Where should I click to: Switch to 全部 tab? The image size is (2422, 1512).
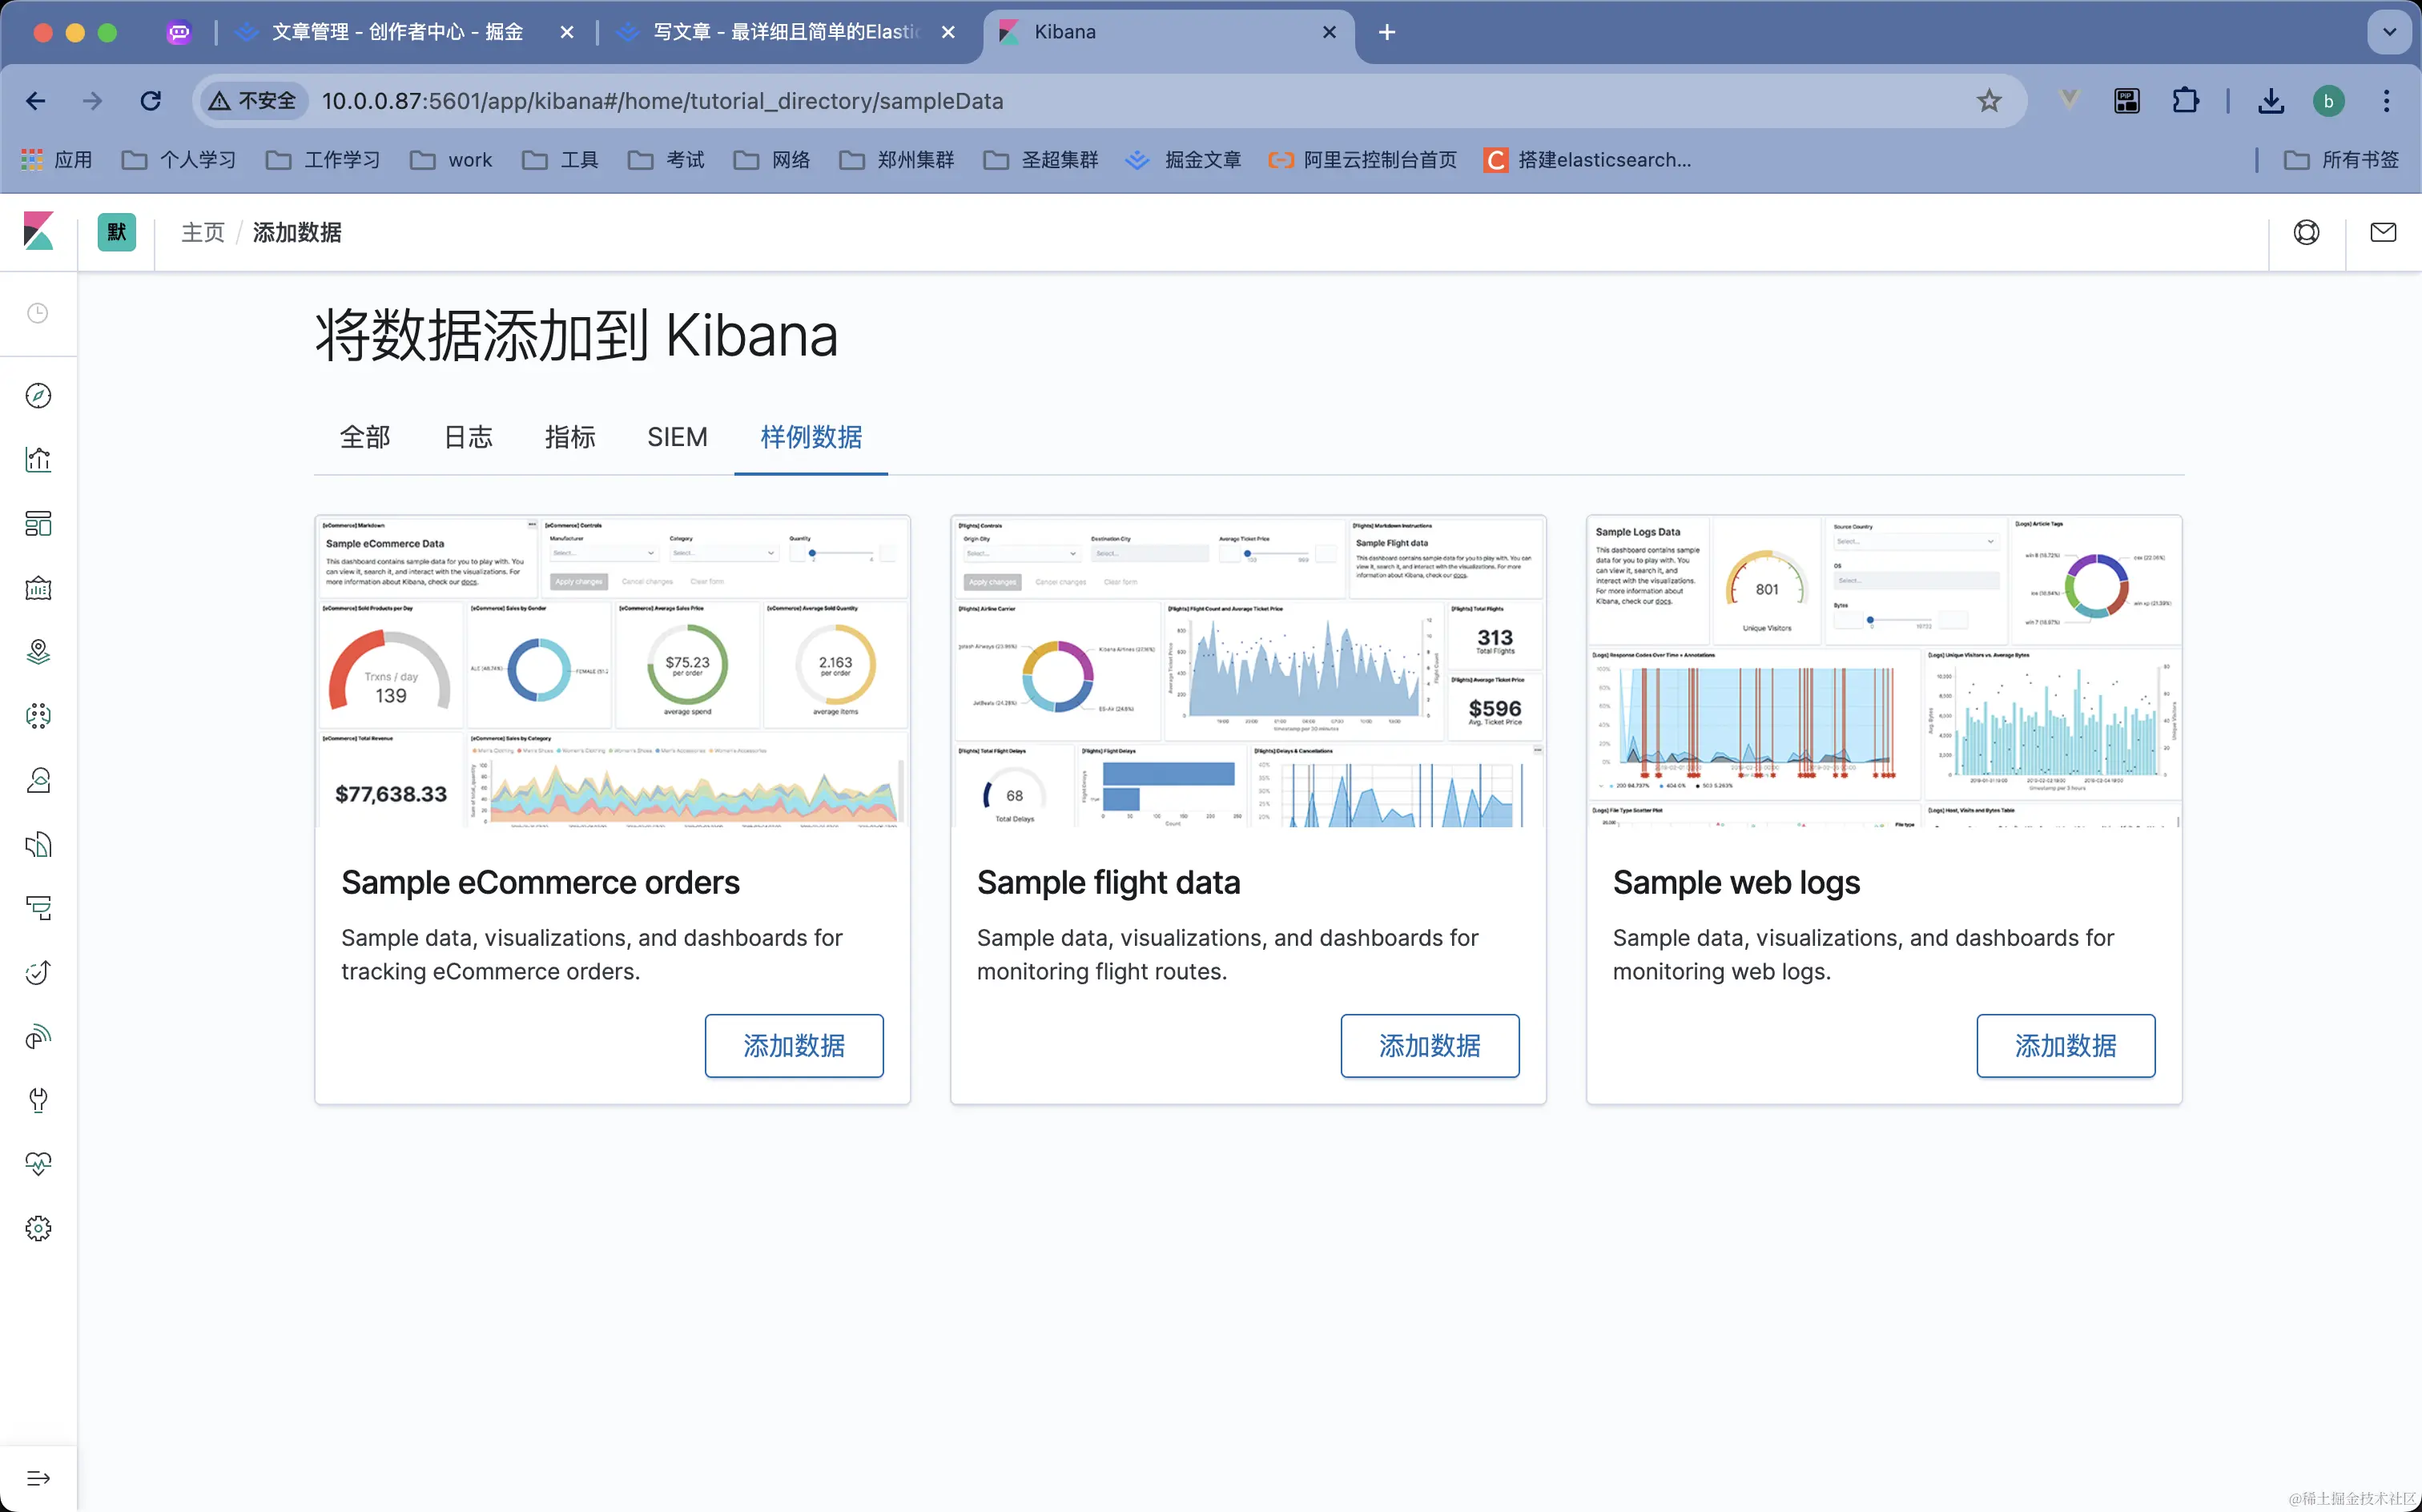(365, 437)
